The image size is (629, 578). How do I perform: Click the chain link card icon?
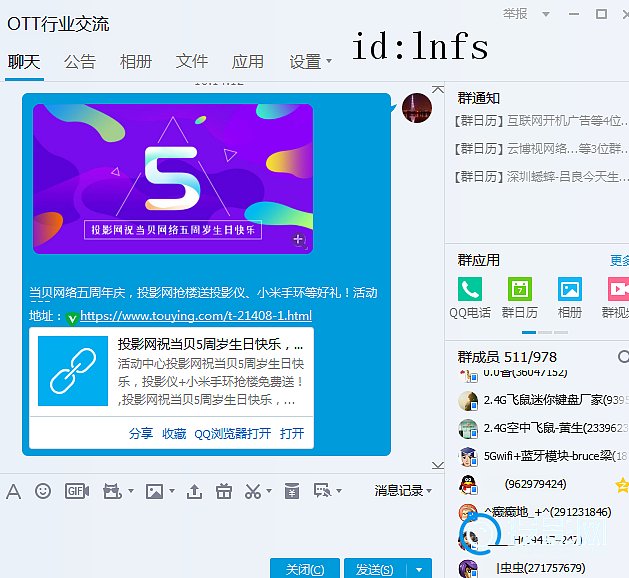pyautogui.click(x=73, y=371)
